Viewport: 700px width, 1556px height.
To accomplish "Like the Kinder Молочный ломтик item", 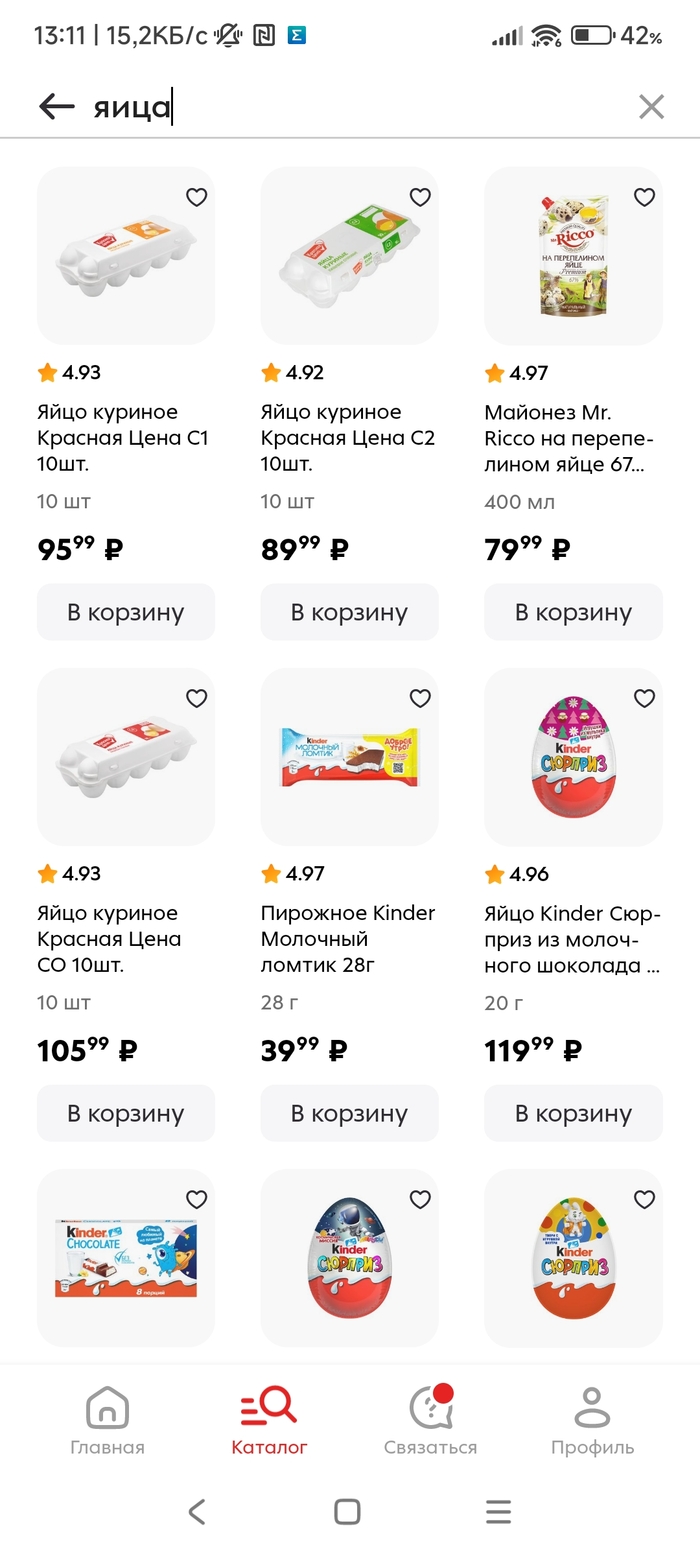I will (x=420, y=699).
